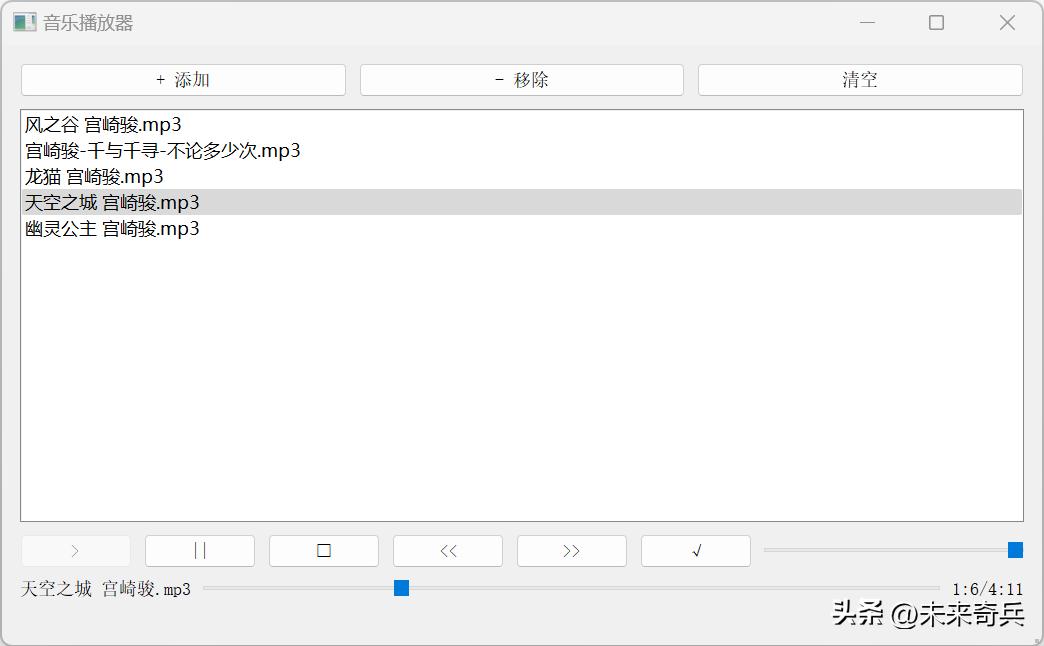The width and height of the screenshot is (1044, 646).
Task: Click the playback progress slider
Action: (x=400, y=588)
